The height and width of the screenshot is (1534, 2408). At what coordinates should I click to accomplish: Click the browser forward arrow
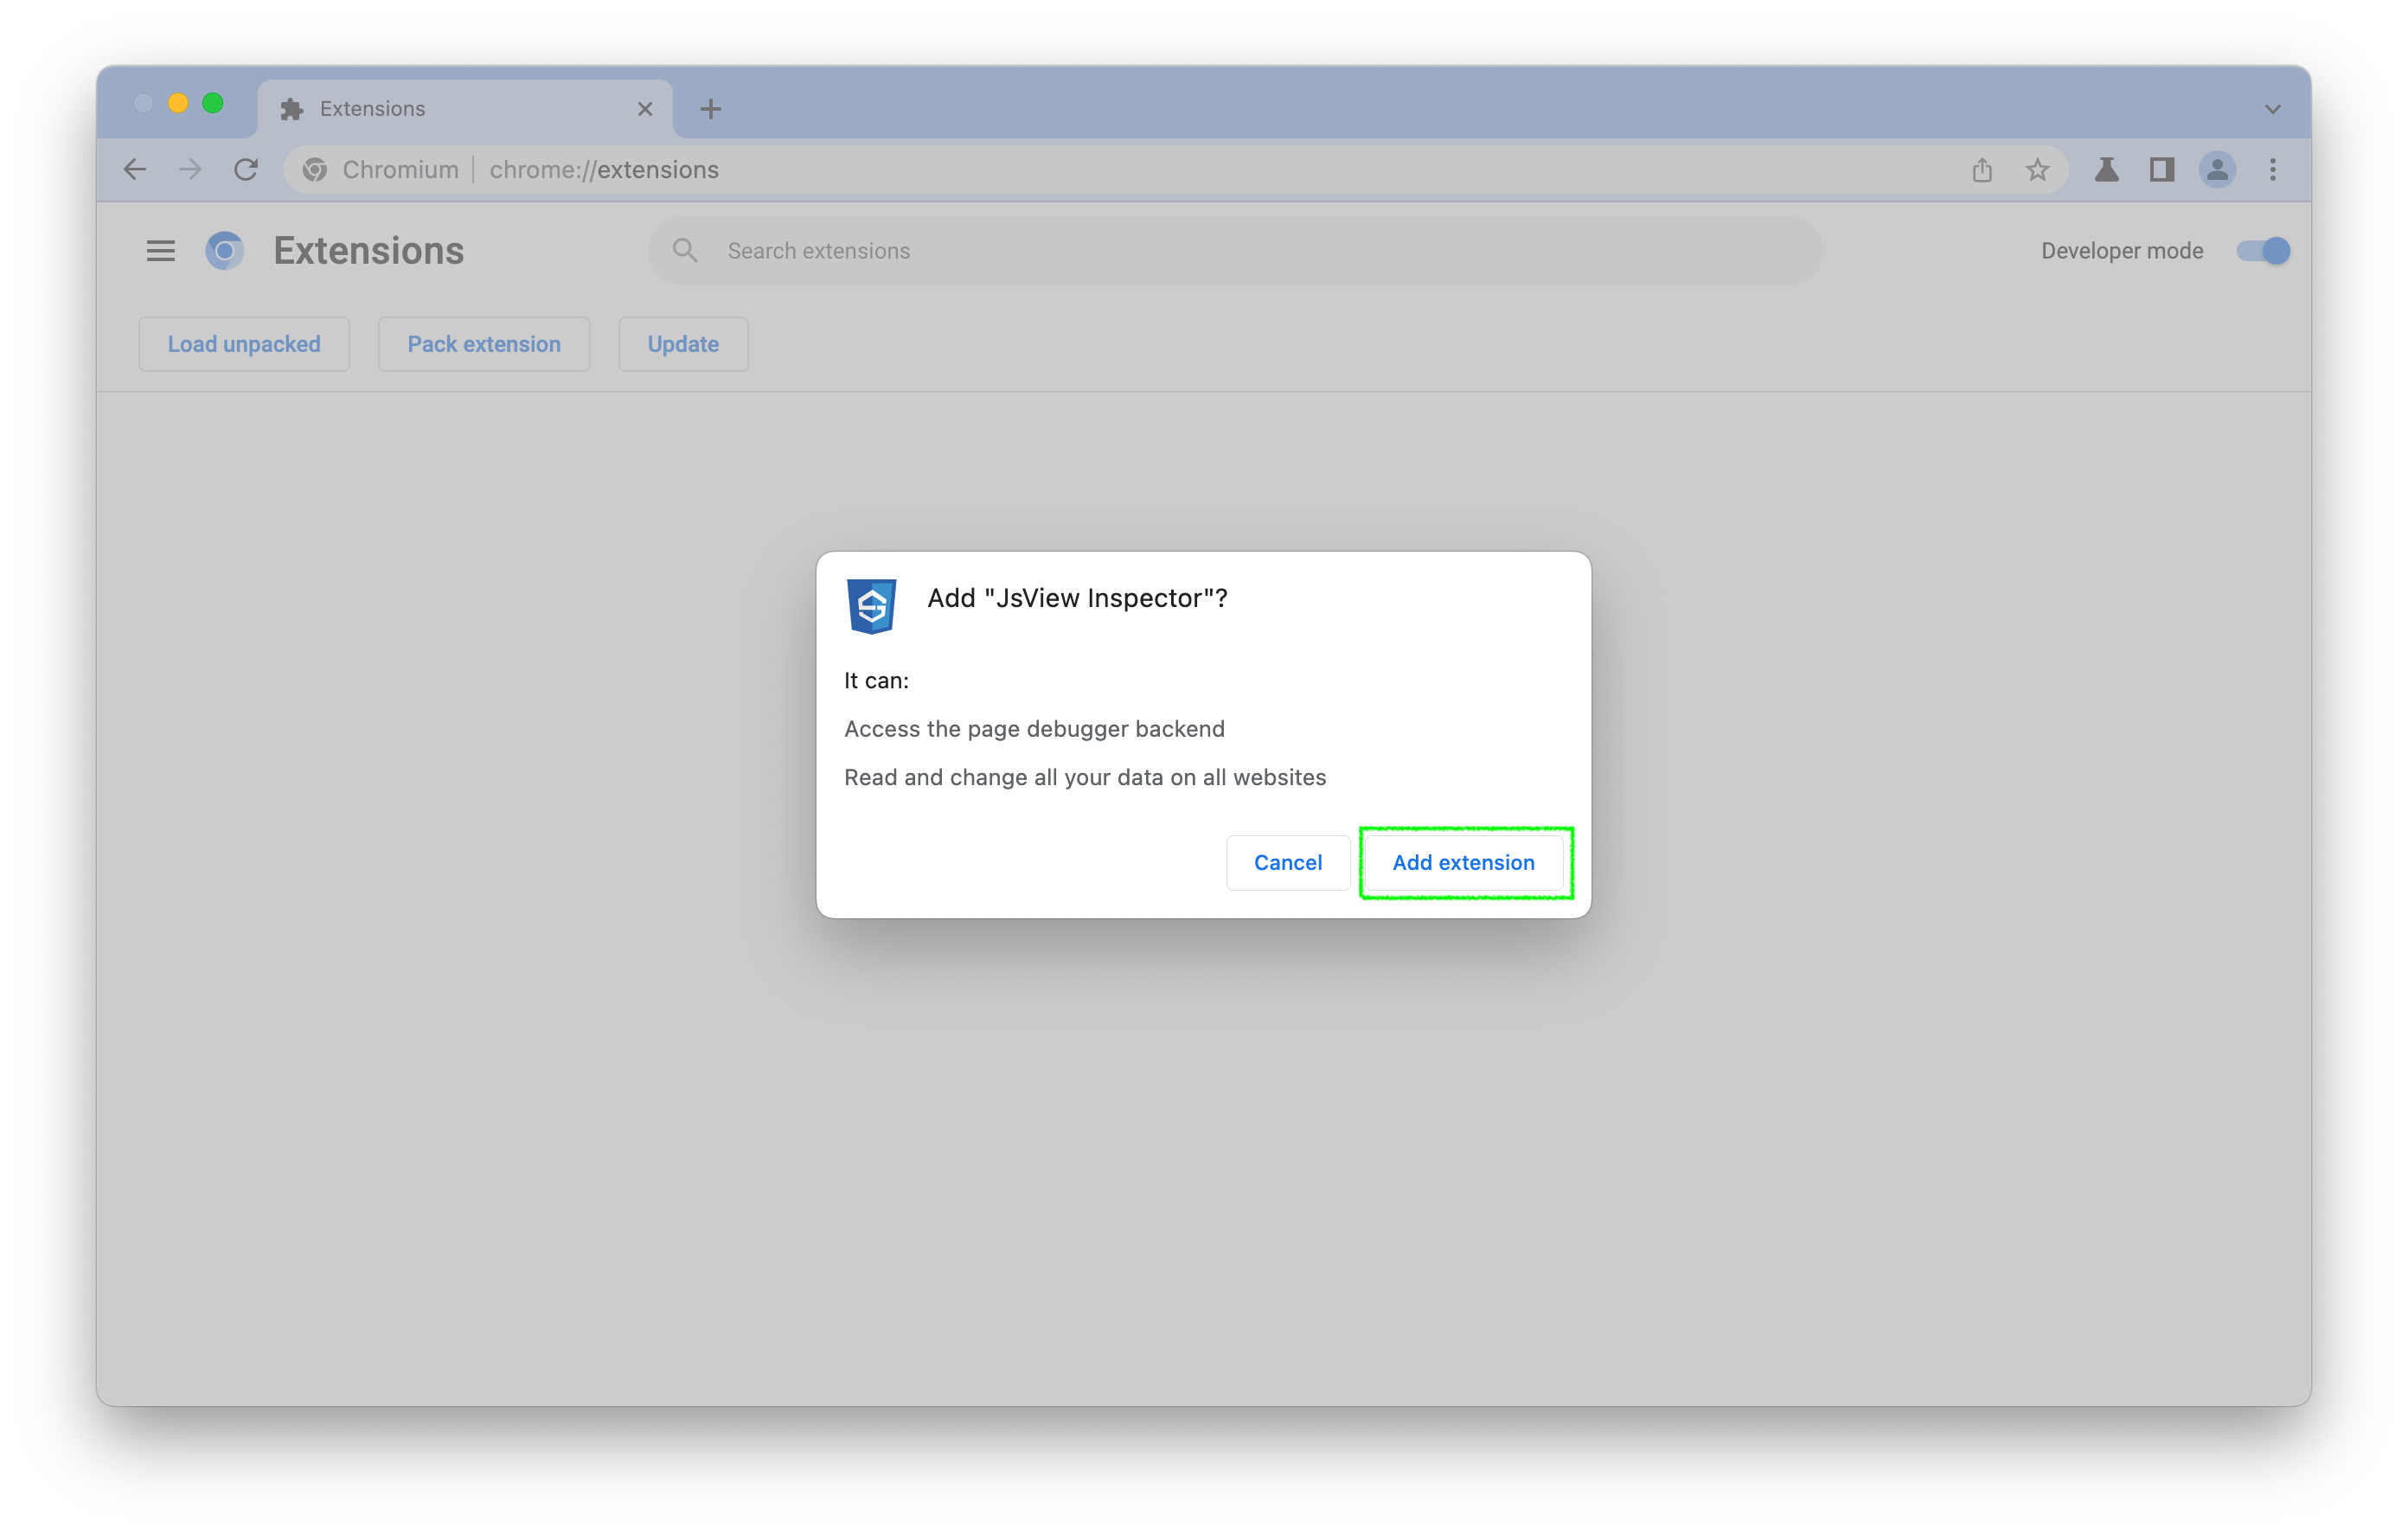pyautogui.click(x=190, y=170)
